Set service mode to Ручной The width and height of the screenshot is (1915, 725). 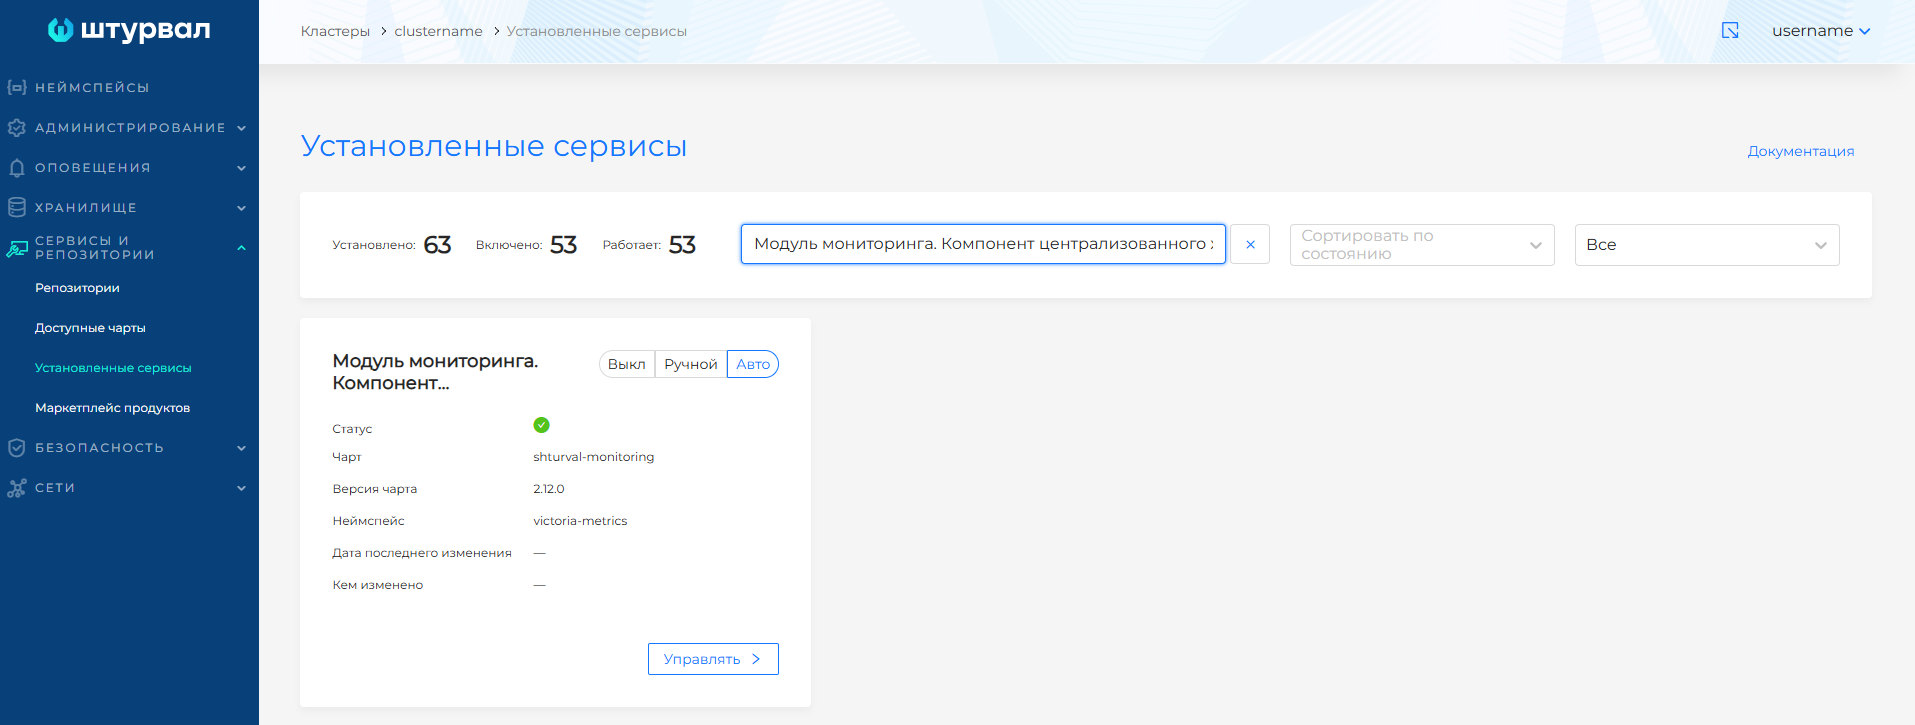coord(691,365)
